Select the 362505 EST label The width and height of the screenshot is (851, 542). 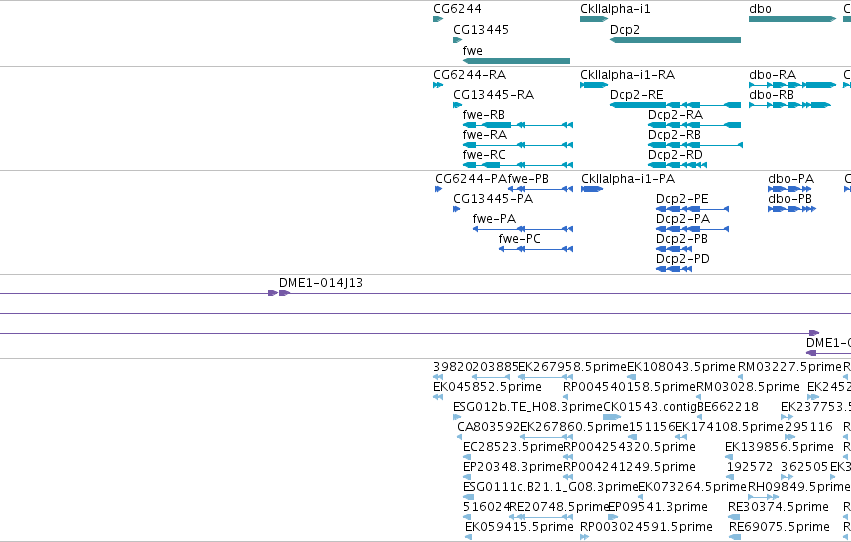click(x=804, y=467)
